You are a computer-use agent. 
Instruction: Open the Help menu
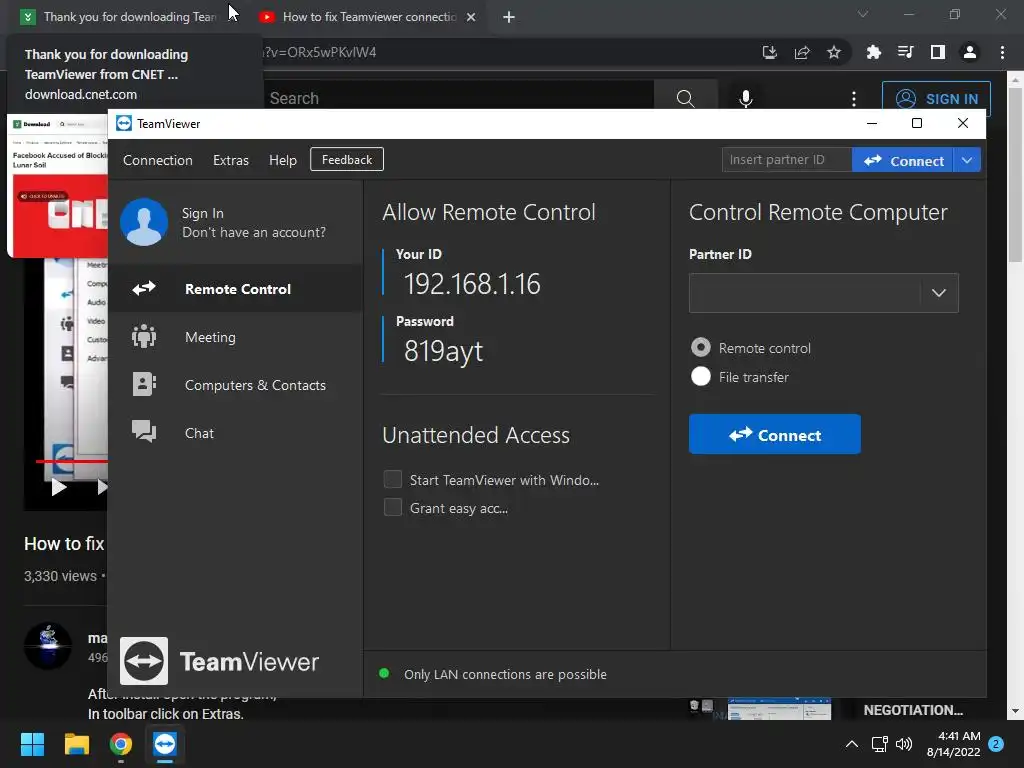283,160
